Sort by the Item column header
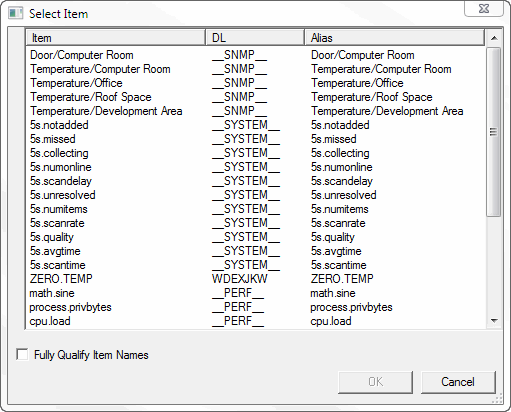The width and height of the screenshot is (511, 412). coord(115,38)
